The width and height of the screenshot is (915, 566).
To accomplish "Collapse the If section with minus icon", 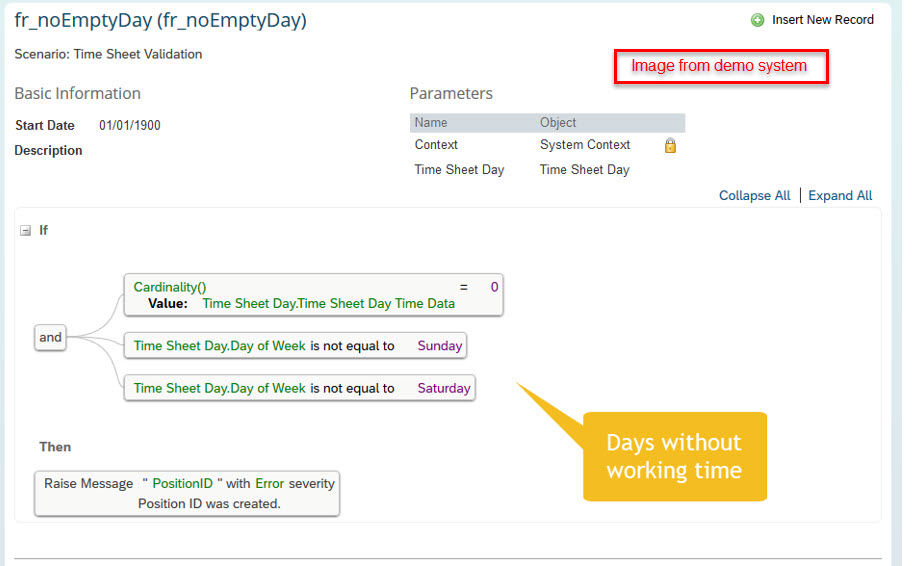I will 25,230.
